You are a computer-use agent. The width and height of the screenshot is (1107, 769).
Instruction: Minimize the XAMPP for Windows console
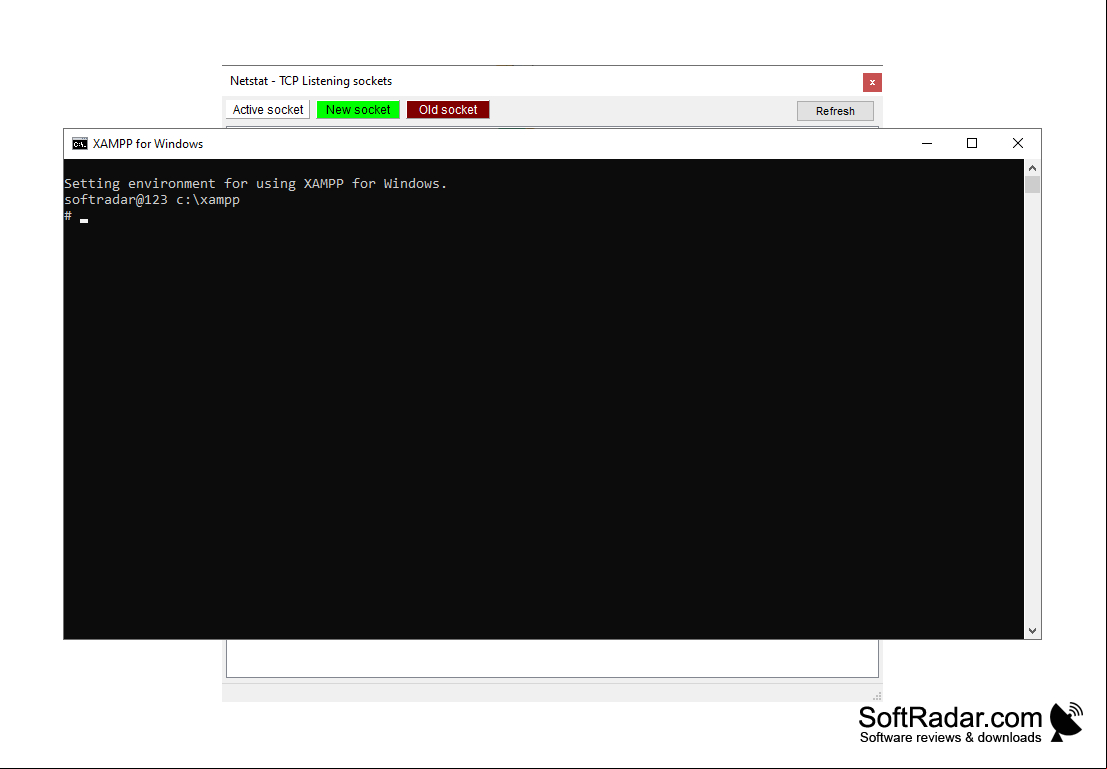927,143
